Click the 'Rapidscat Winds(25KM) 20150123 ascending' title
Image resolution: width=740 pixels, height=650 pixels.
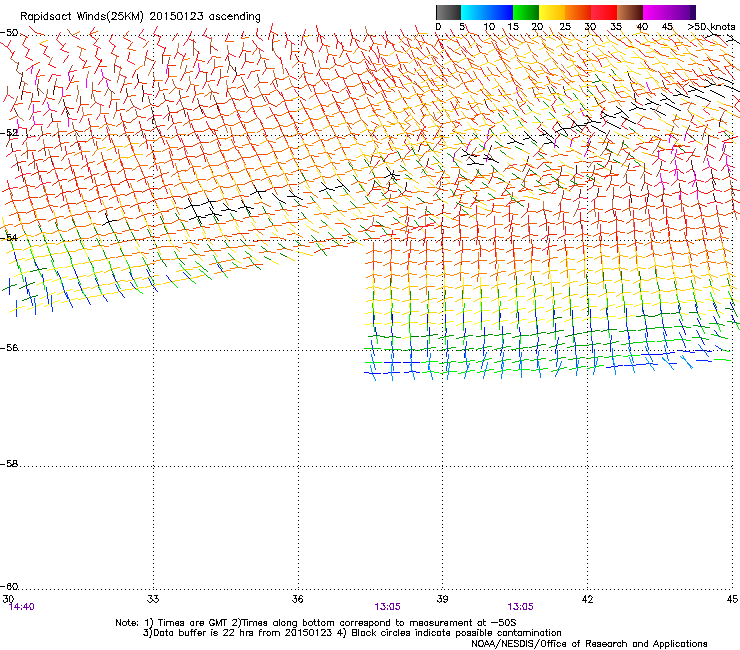[x=140, y=16]
